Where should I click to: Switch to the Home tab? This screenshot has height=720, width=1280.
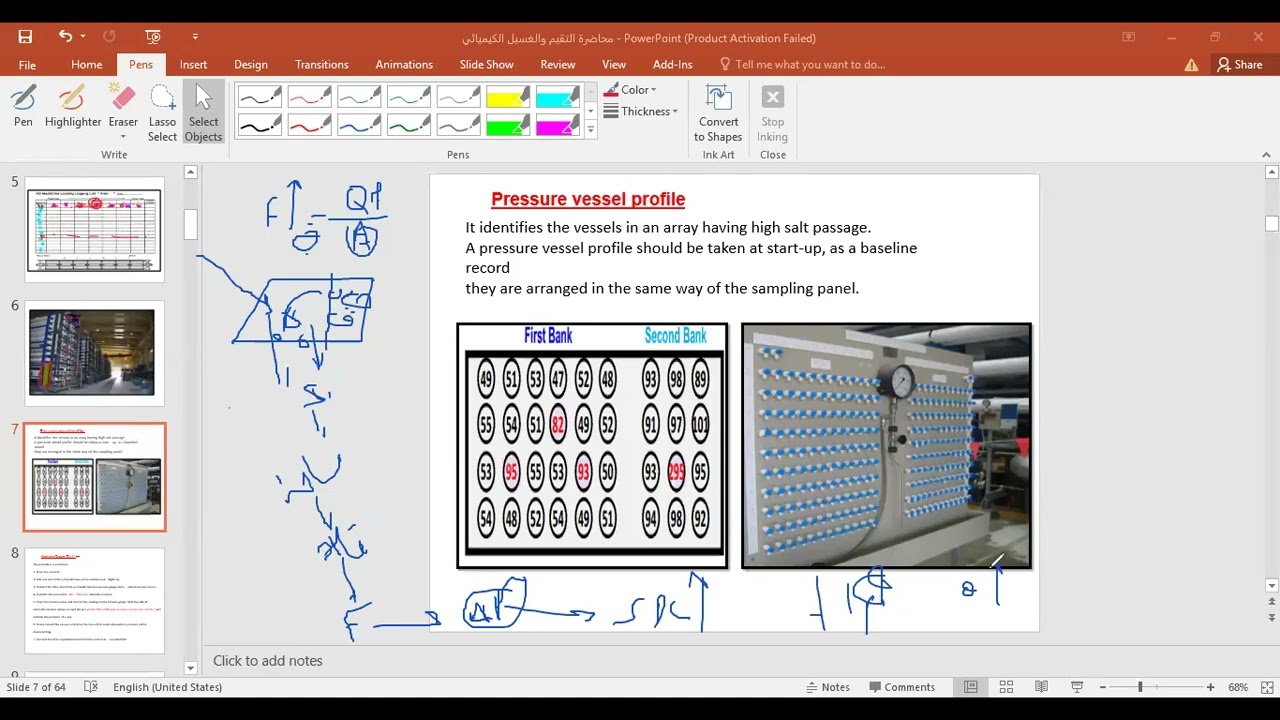[x=87, y=64]
